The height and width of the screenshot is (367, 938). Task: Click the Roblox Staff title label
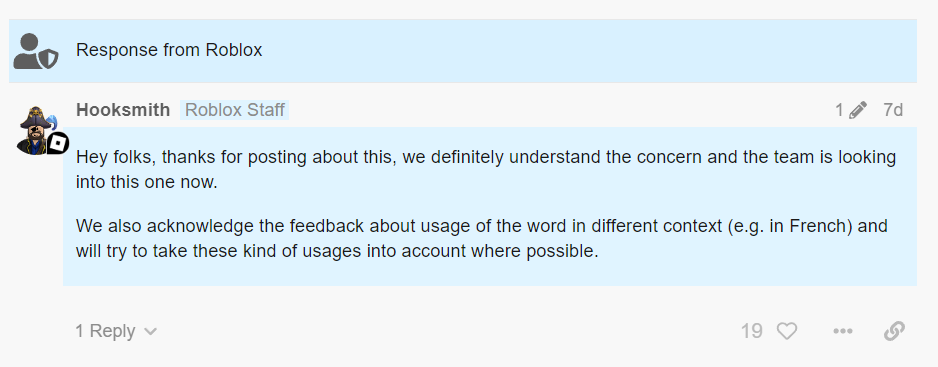click(234, 110)
